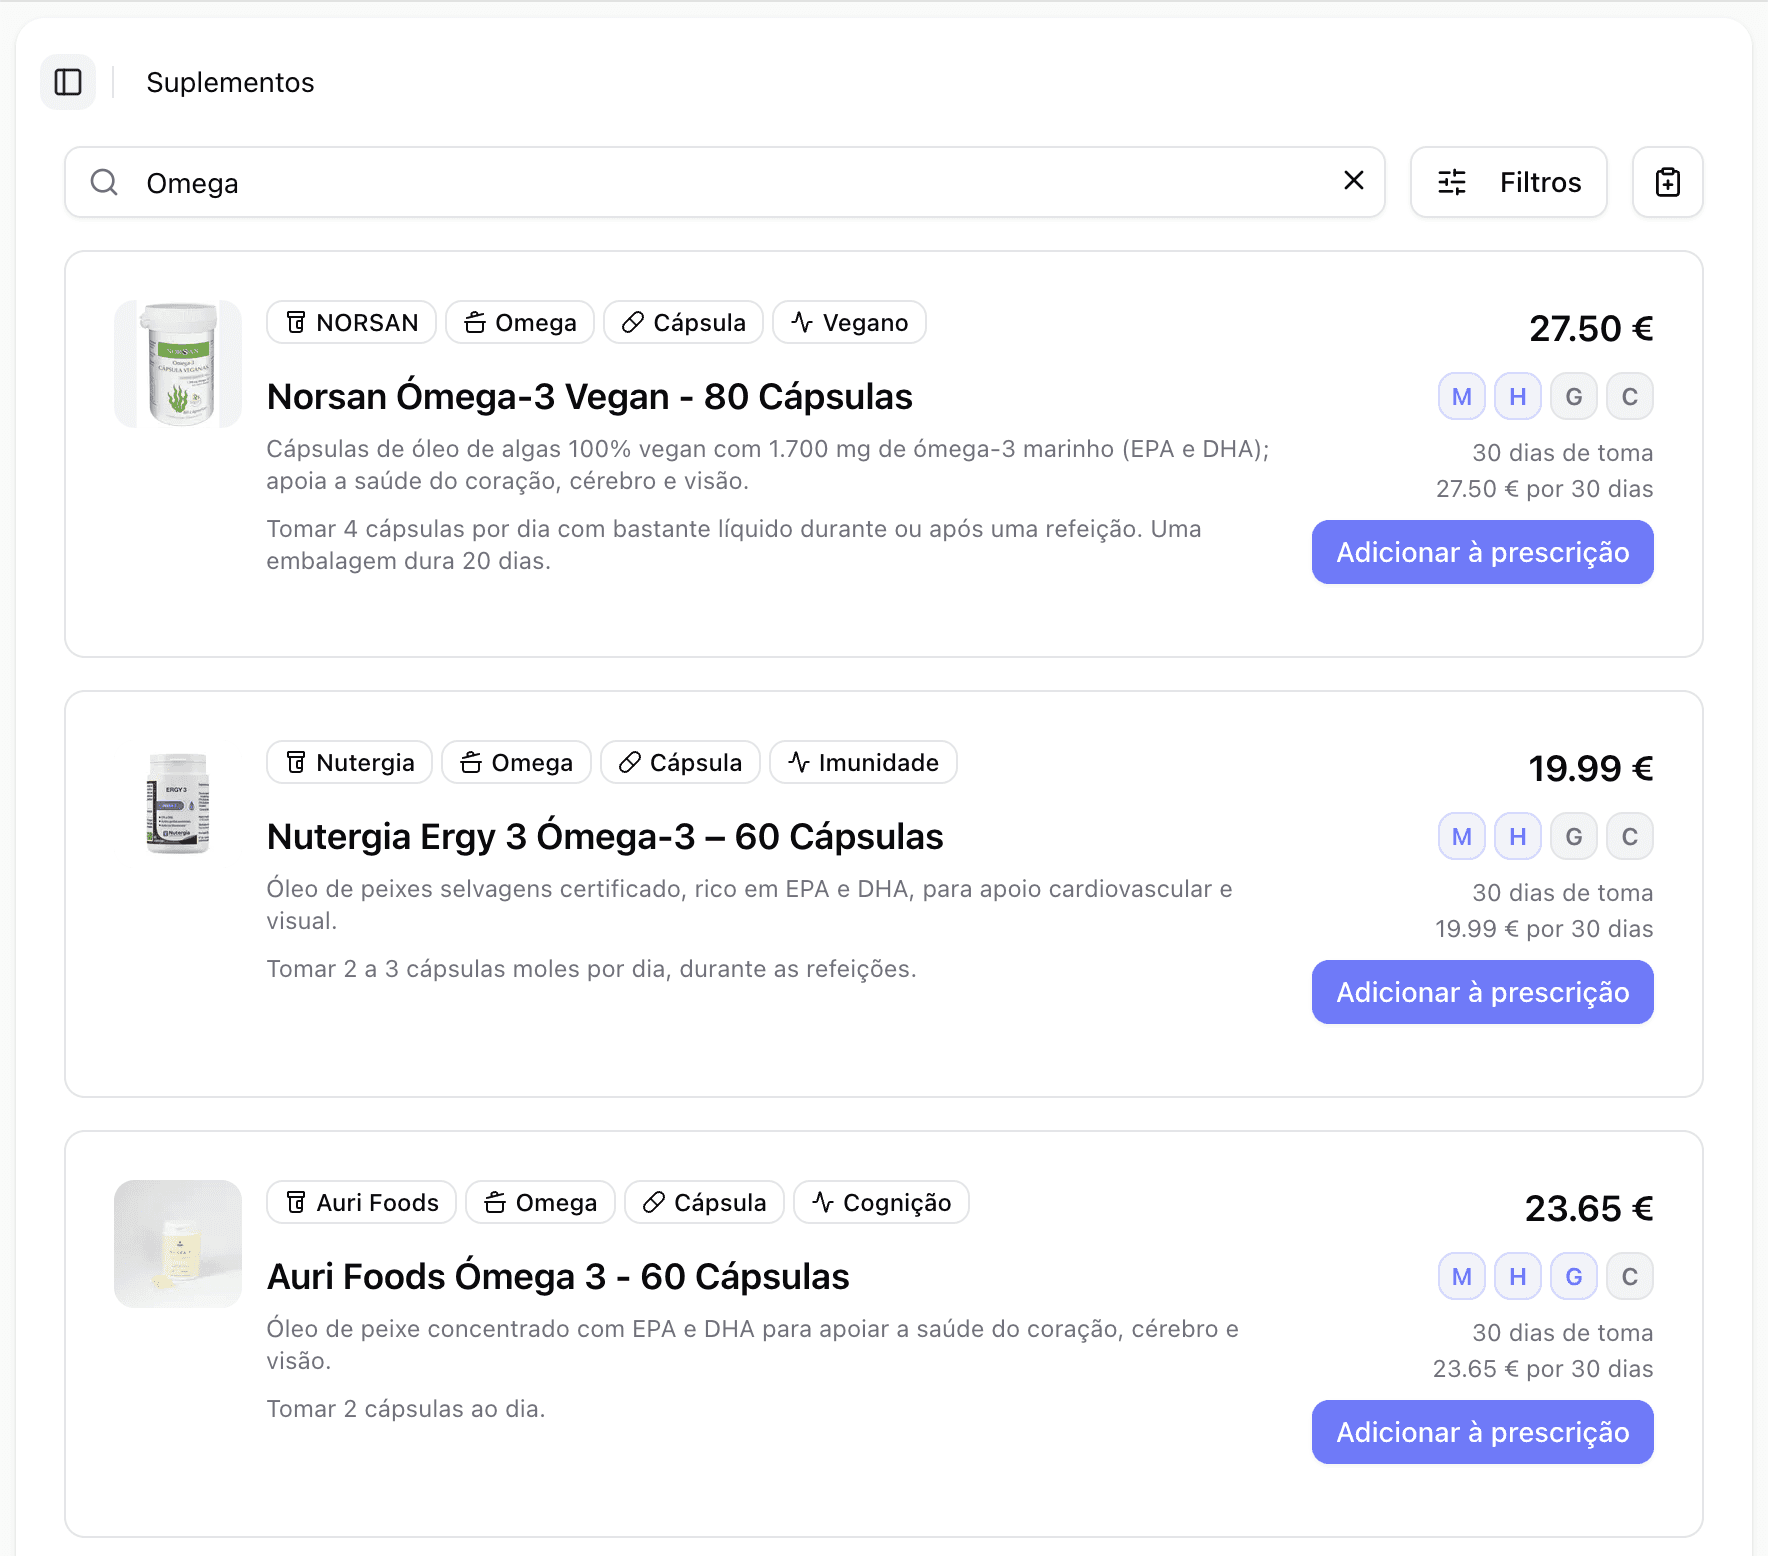Click H badge on Norsan card
This screenshot has width=1768, height=1556.
tap(1517, 396)
